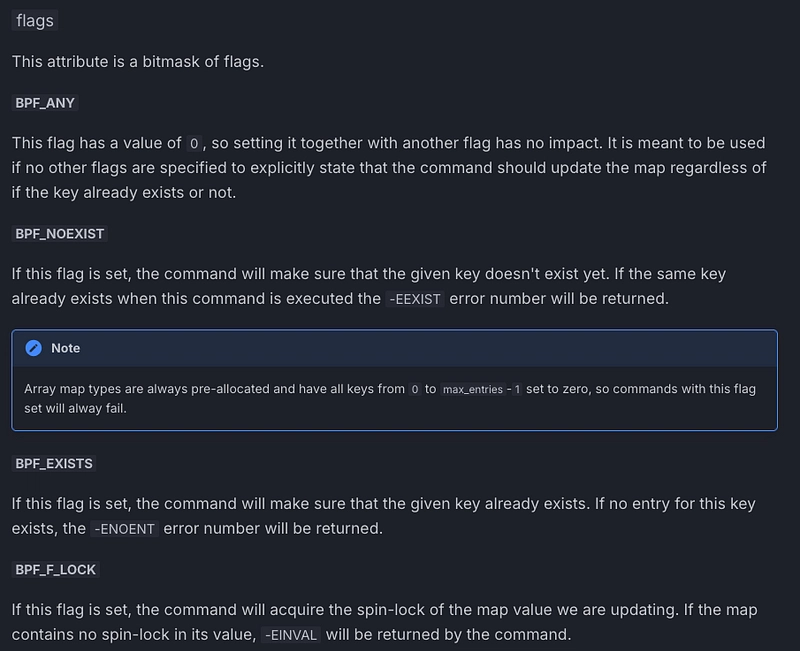This screenshot has width=800, height=651.
Task: Click the paragraph mentioning 'key already exists'
Action: tap(384, 516)
